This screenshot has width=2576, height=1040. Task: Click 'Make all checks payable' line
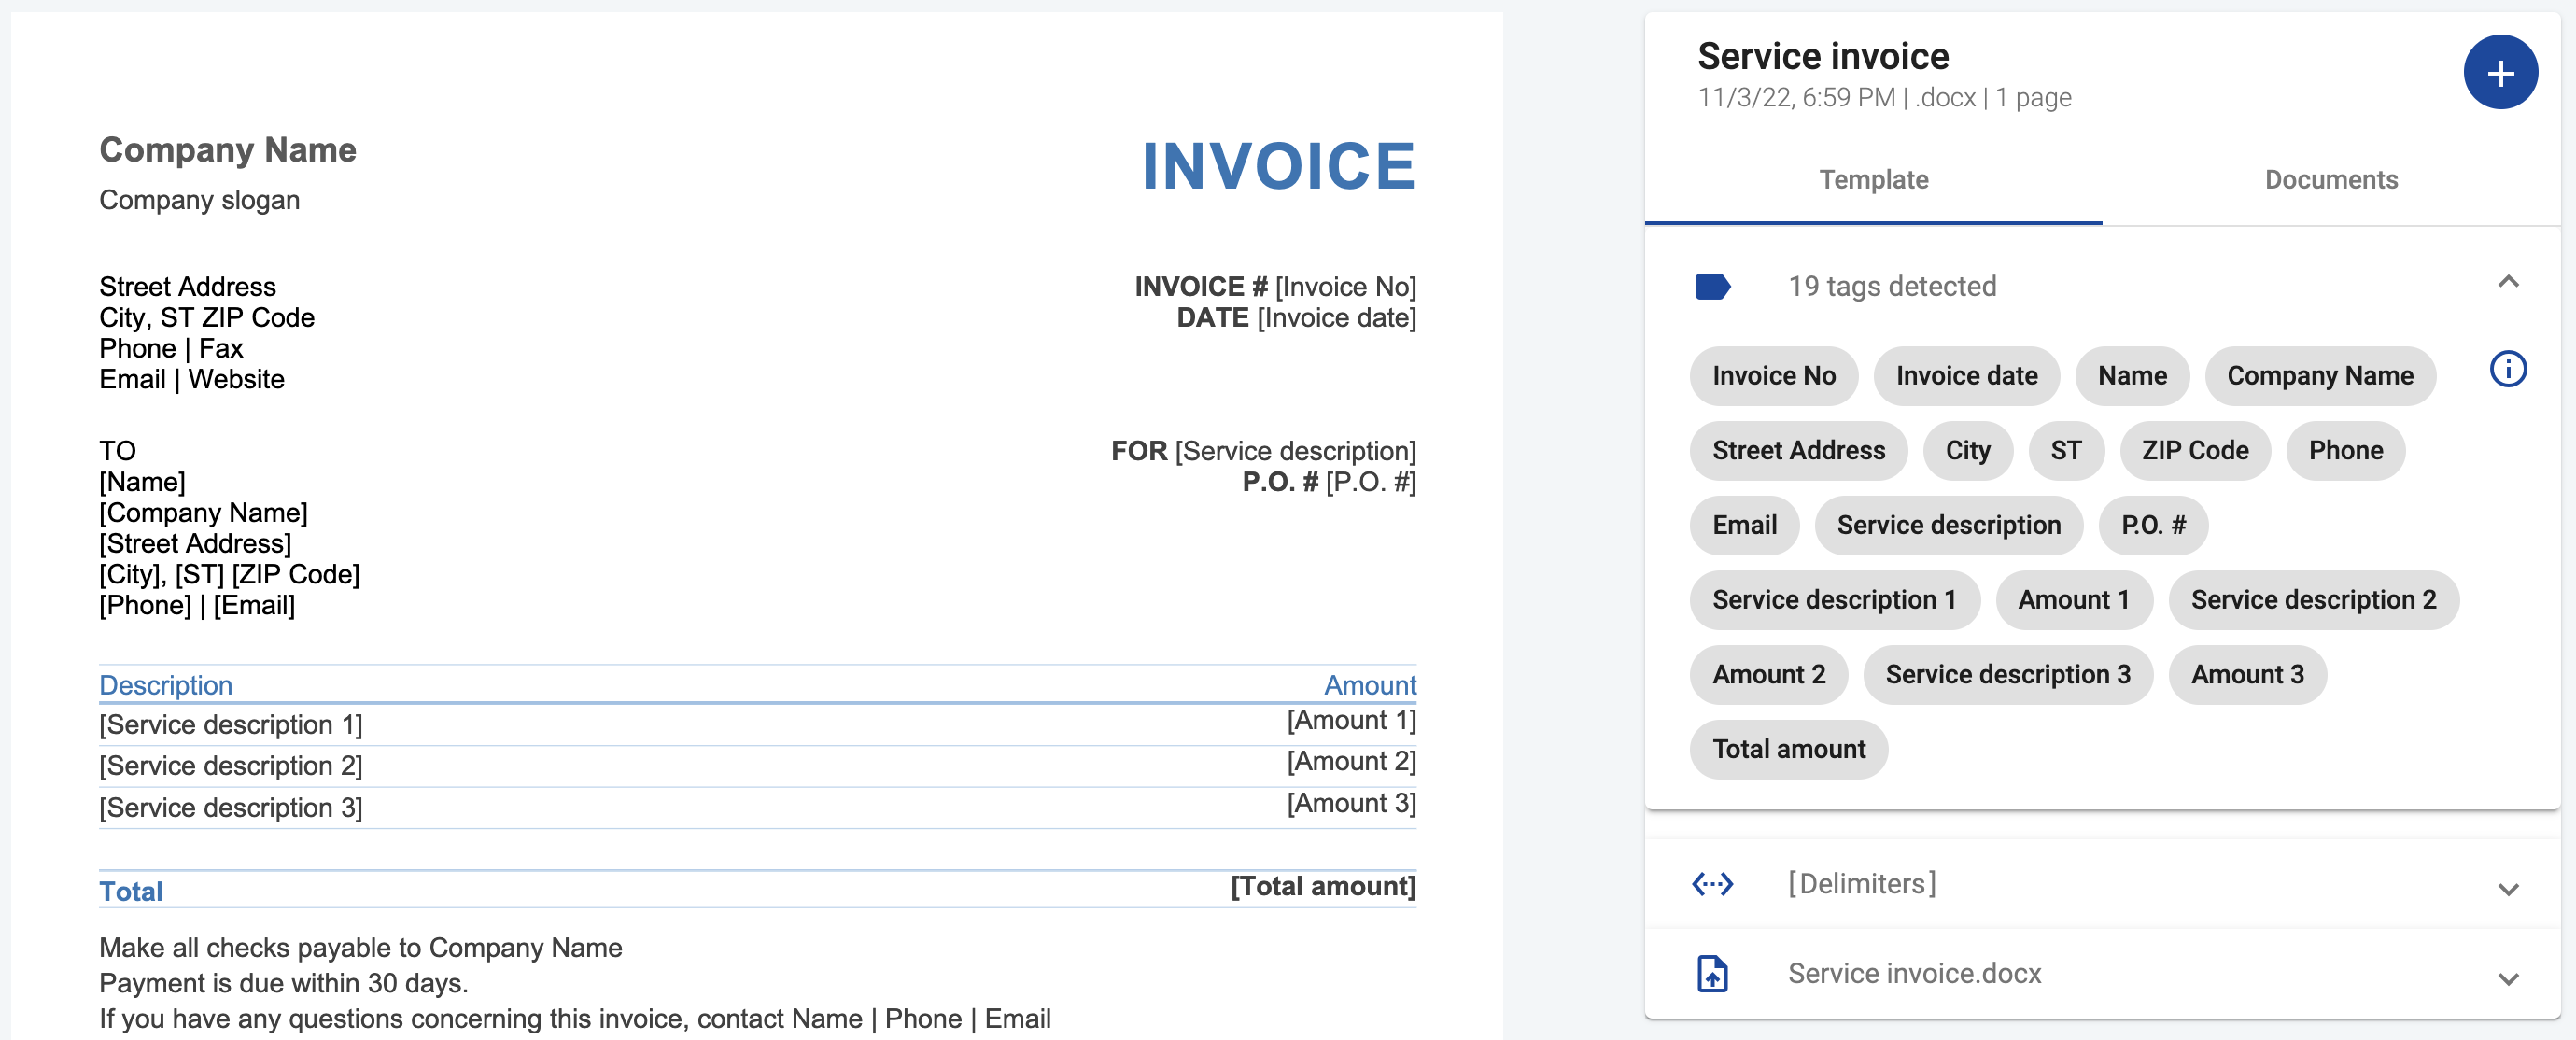point(360,948)
